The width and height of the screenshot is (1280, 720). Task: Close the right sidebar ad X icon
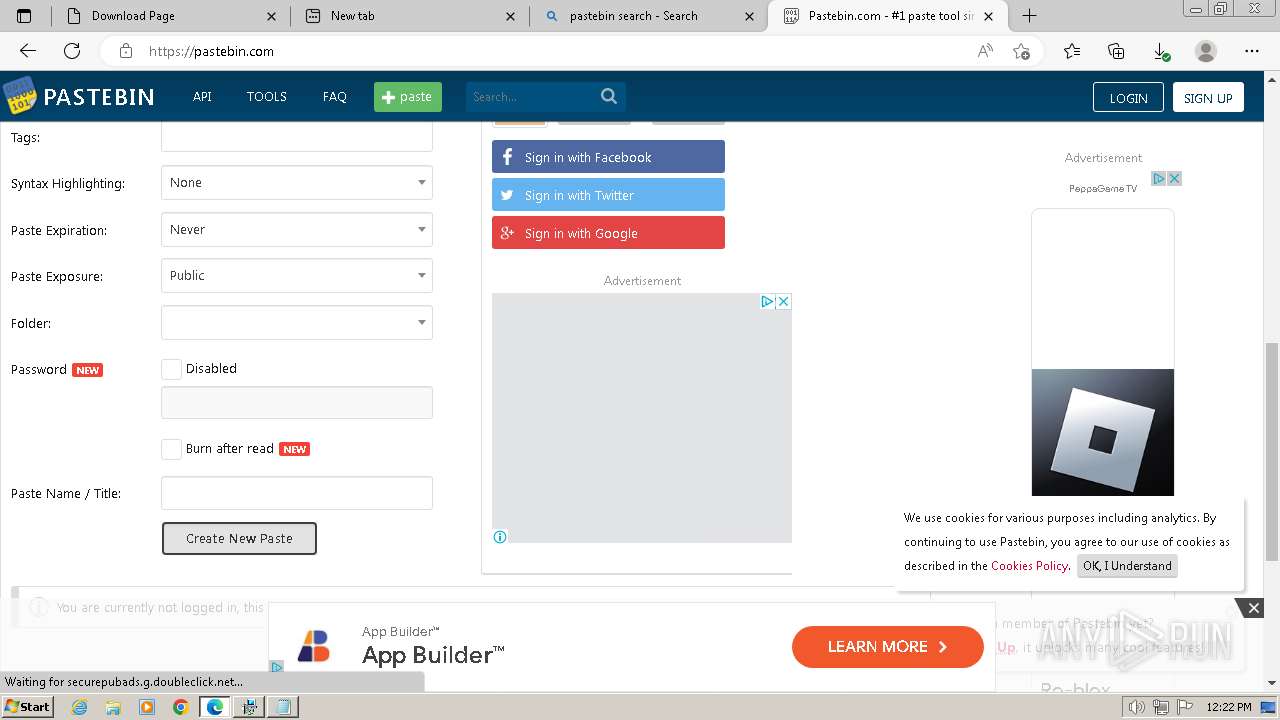[1174, 178]
